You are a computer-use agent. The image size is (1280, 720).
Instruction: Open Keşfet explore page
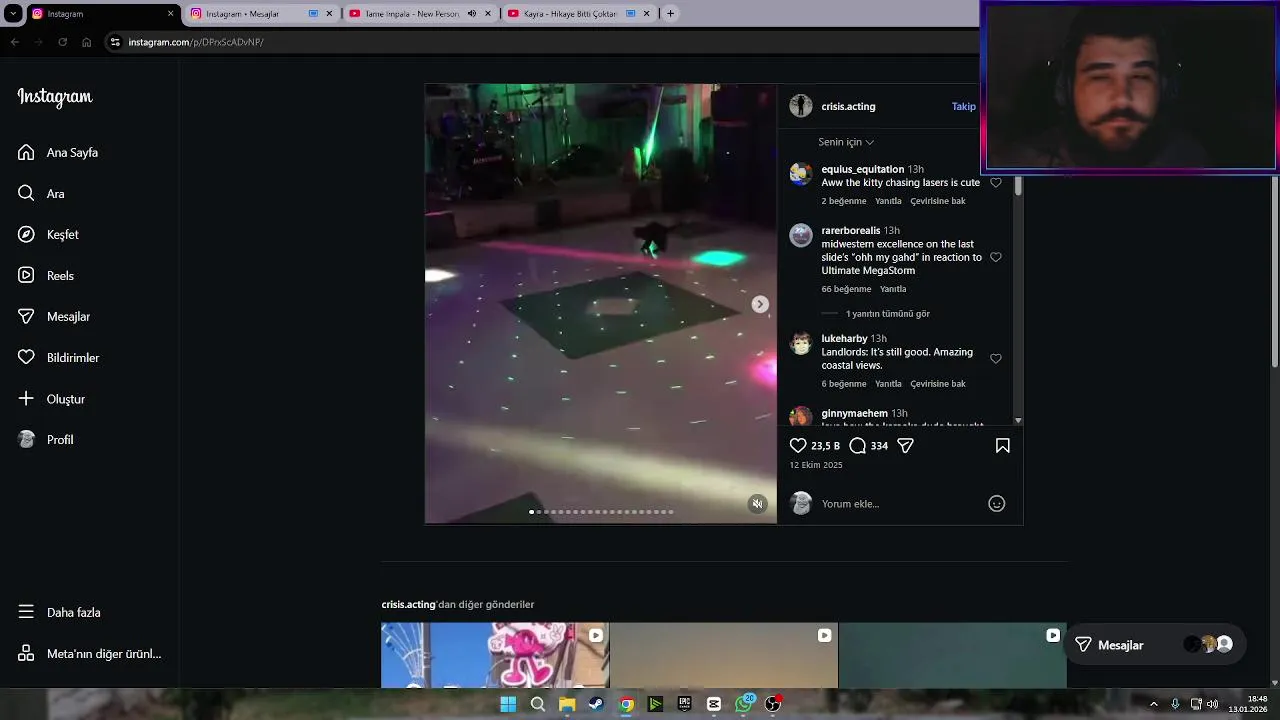pyautogui.click(x=49, y=234)
